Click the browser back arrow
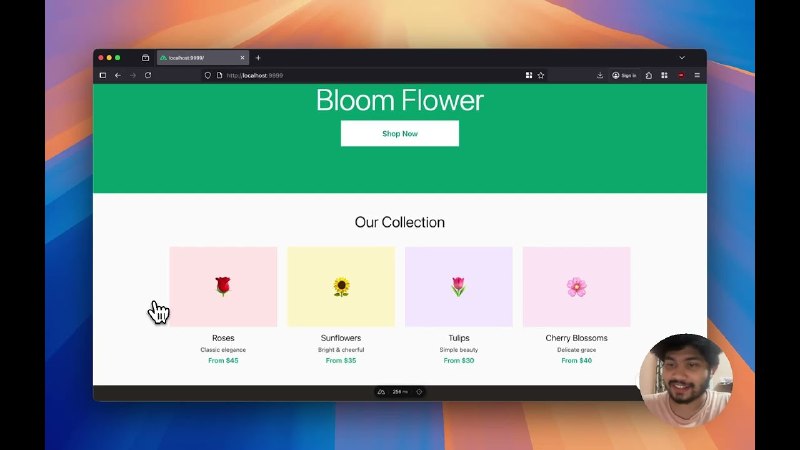 (x=117, y=75)
